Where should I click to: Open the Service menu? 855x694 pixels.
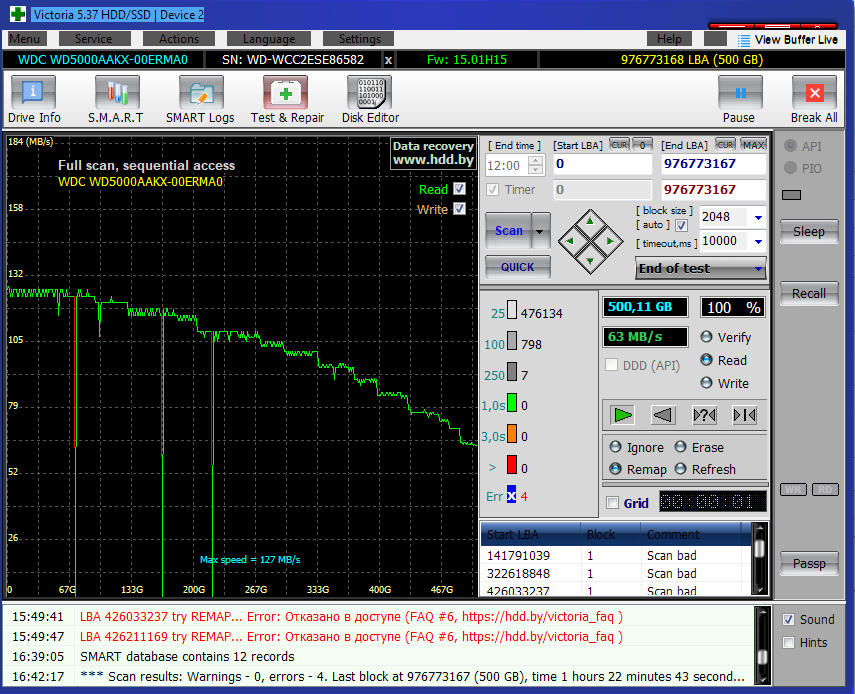click(x=94, y=39)
